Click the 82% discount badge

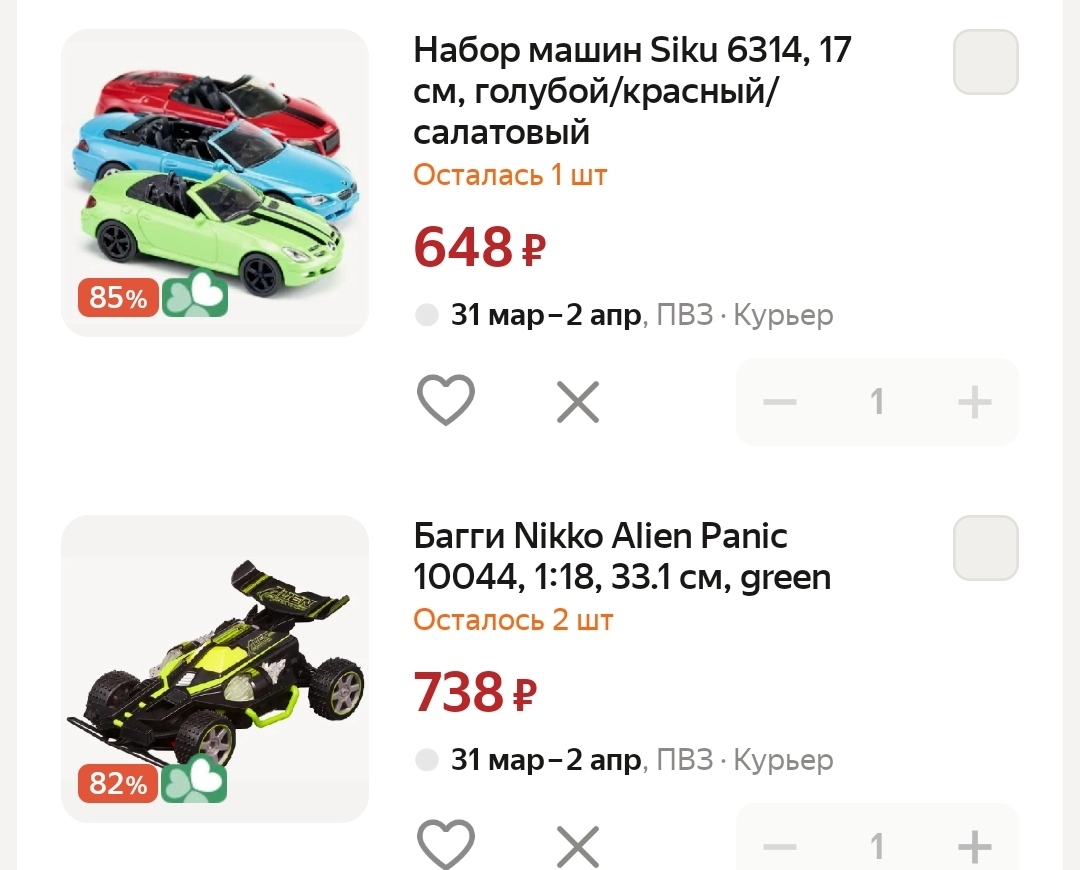[118, 784]
